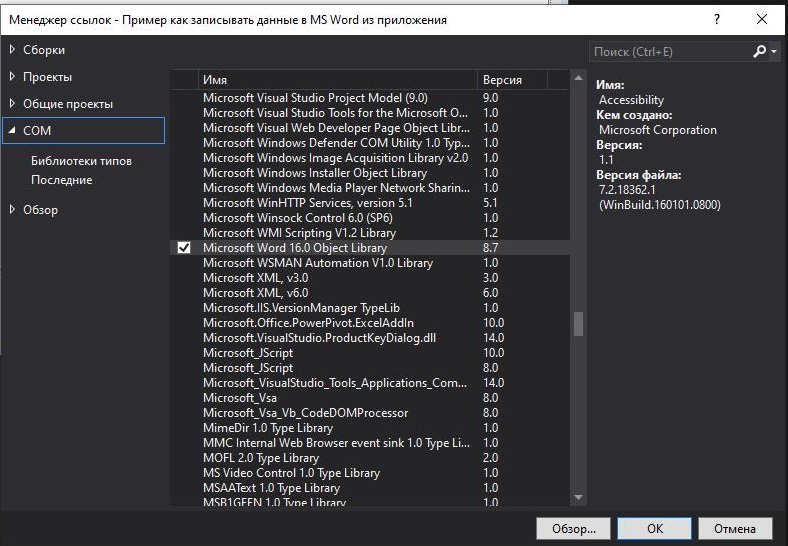Click Microsoft Corporation in details pane
This screenshot has height=546, width=788.
coord(658,130)
